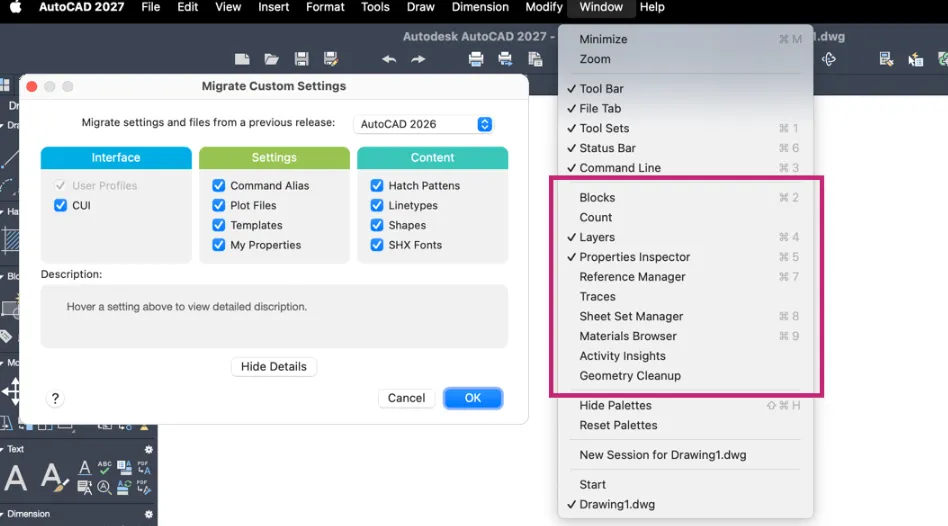The height and width of the screenshot is (526, 948).
Task: Choose Sheet Set Manager in Window menu
Action: pos(685,316)
